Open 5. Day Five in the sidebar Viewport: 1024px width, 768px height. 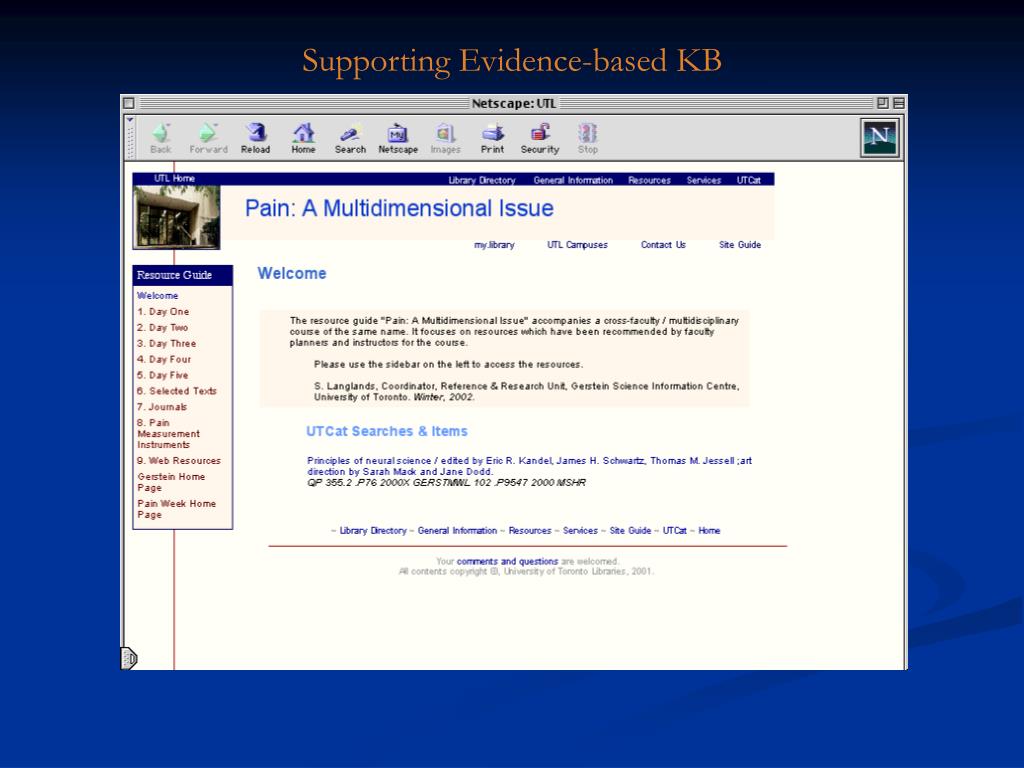pyautogui.click(x=162, y=376)
